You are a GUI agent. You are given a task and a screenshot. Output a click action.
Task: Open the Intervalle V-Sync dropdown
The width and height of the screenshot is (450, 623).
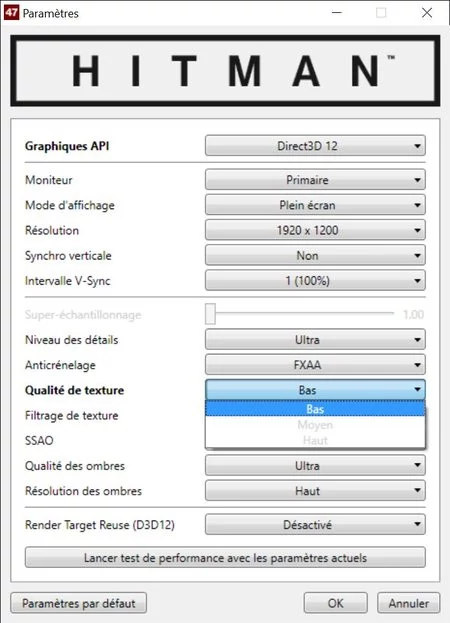(x=315, y=281)
